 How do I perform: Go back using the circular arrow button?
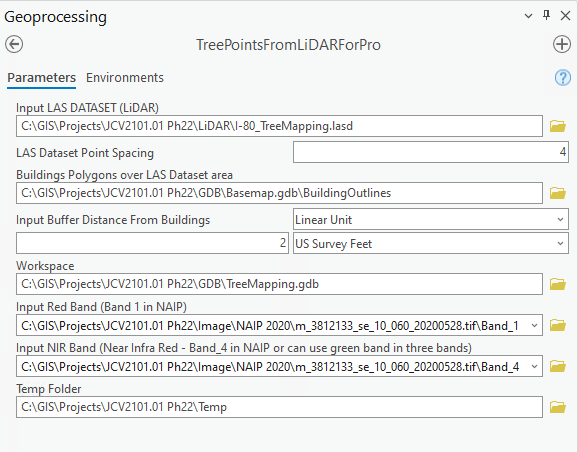(x=14, y=44)
